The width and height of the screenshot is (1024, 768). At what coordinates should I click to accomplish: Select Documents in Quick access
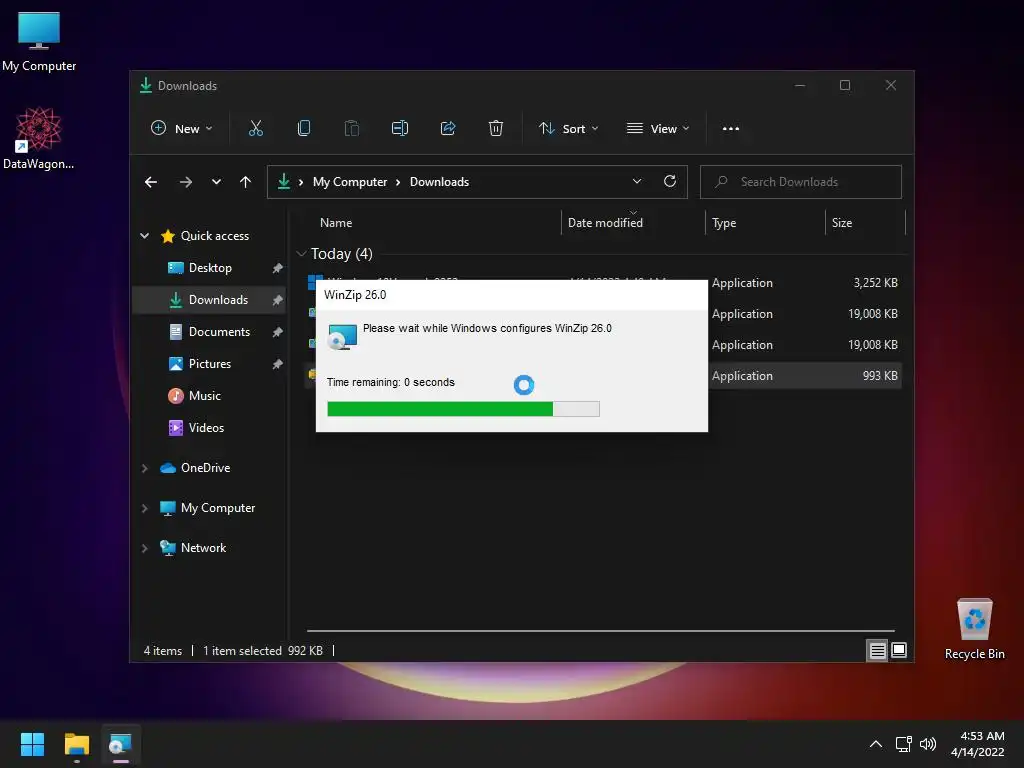click(x=209, y=332)
